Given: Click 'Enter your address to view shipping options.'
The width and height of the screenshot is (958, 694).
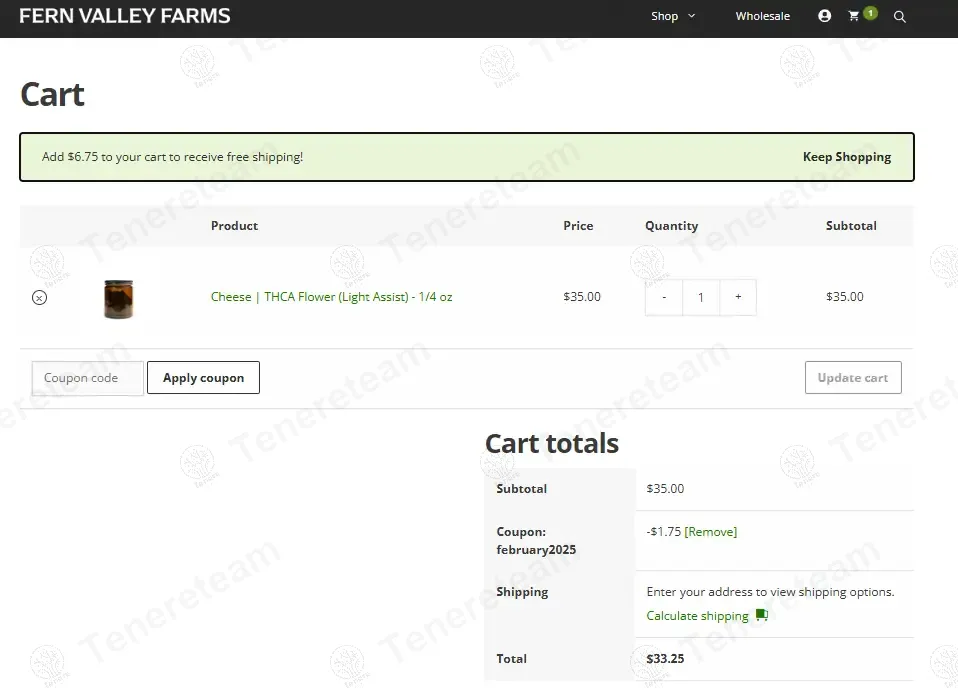Looking at the screenshot, I should tap(770, 592).
